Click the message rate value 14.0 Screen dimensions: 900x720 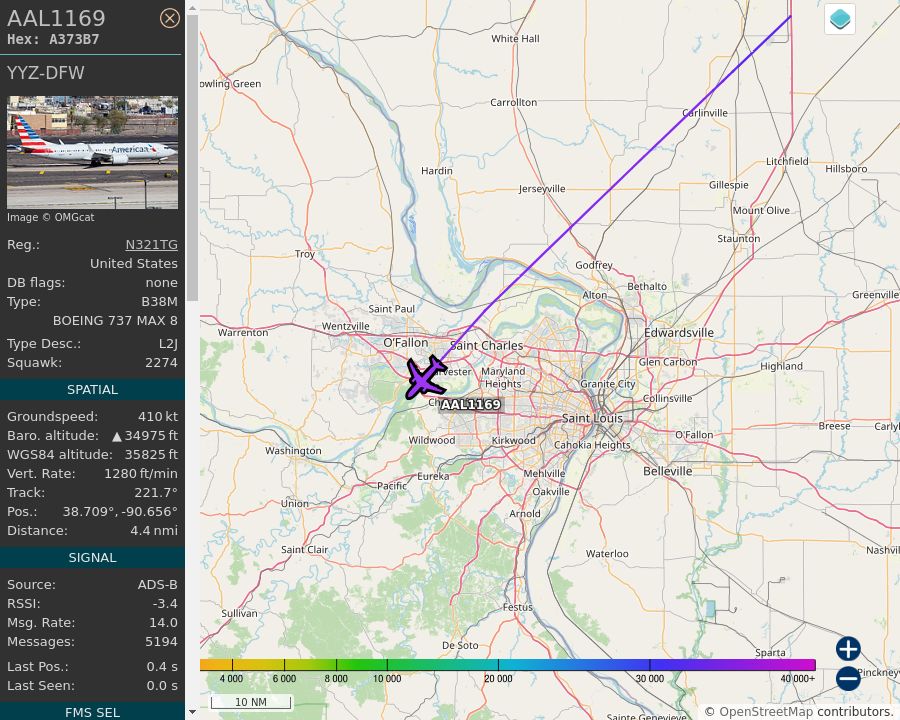coord(164,622)
